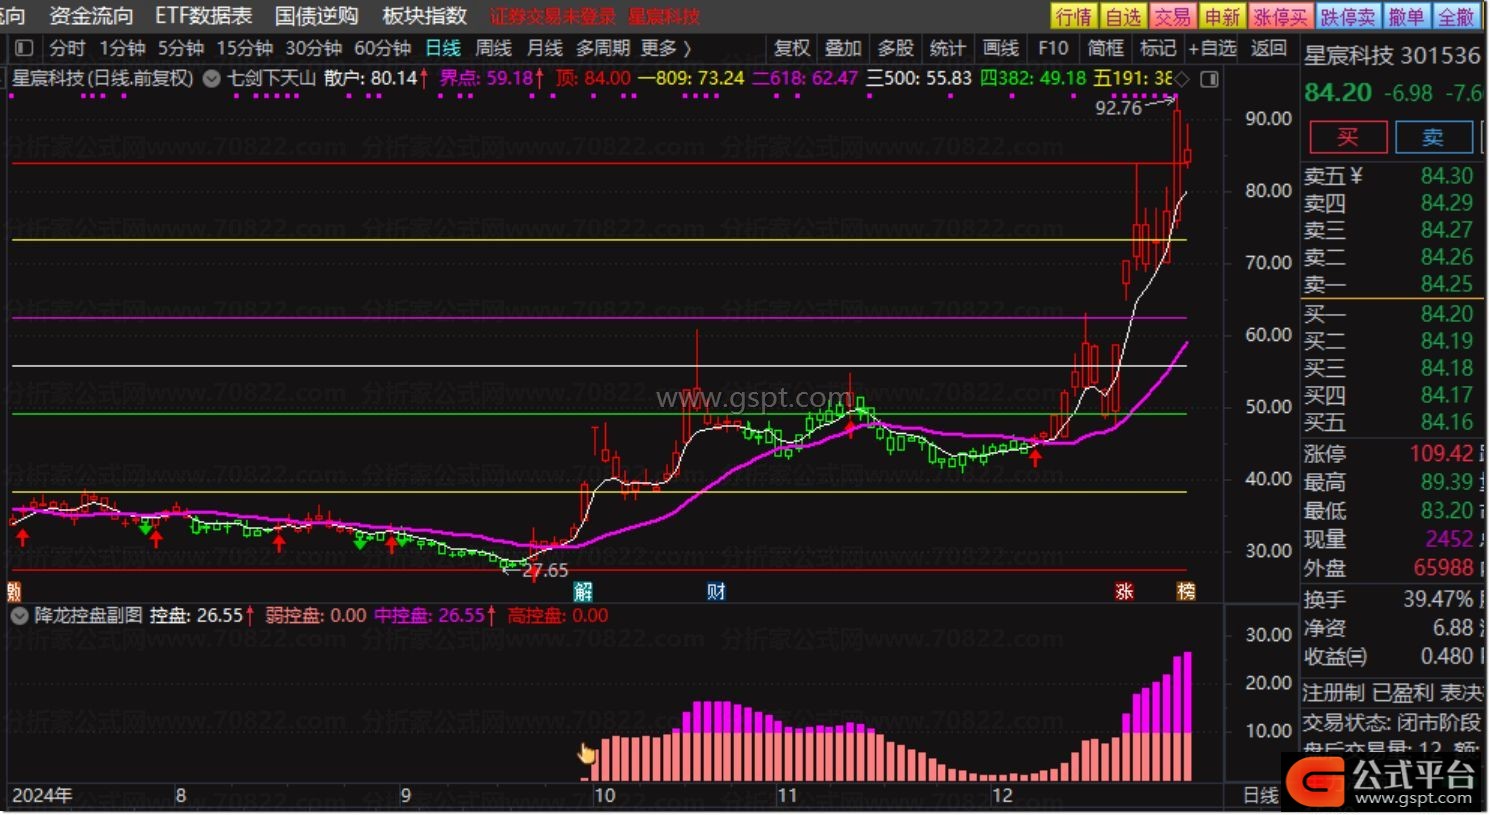The image size is (1491, 815).
Task: Click the 简框 toolbar item
Action: (x=1106, y=48)
